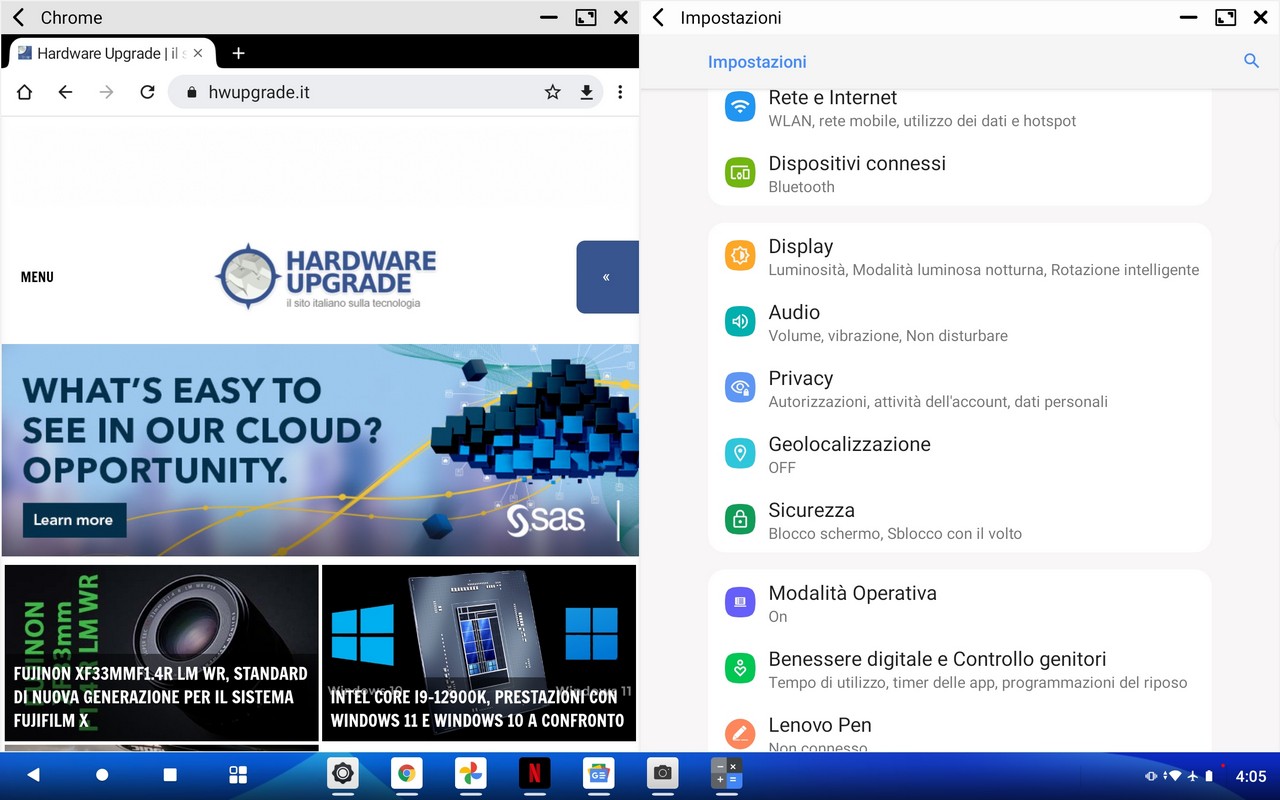
Task: Click the Wi-Fi icon for Rete e Internet
Action: tap(740, 106)
